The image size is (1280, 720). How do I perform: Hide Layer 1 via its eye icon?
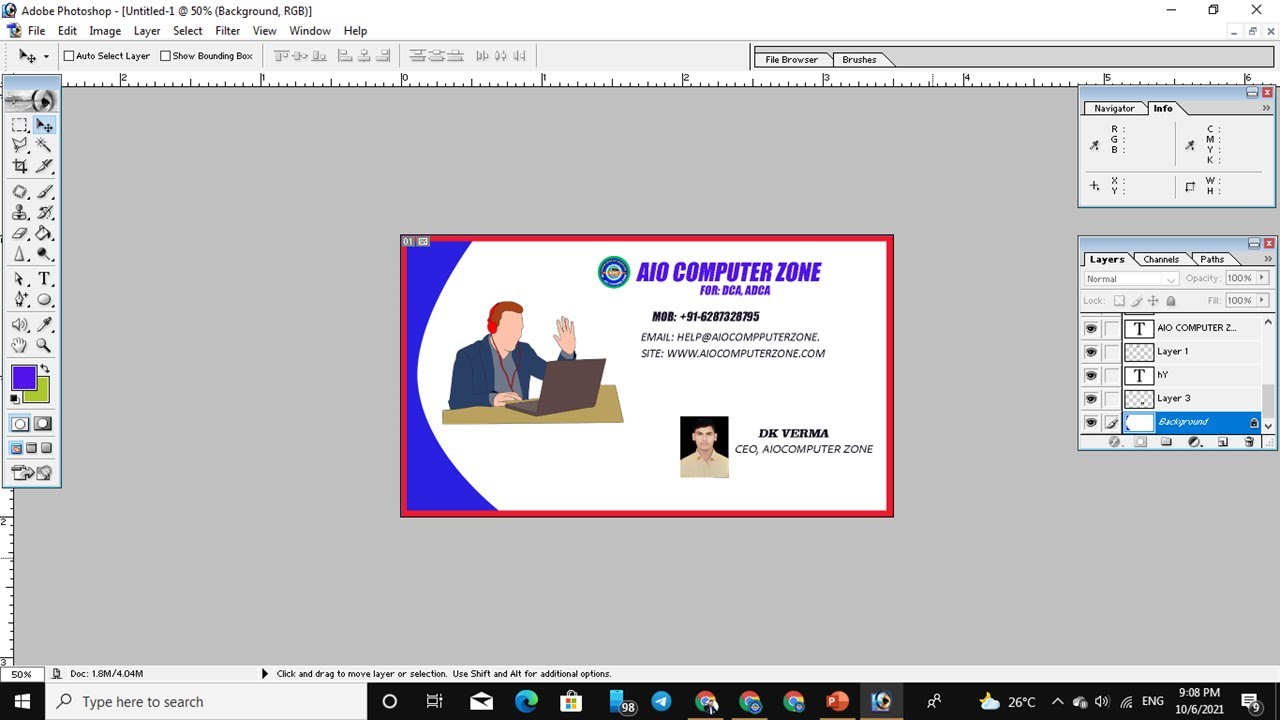(1091, 352)
